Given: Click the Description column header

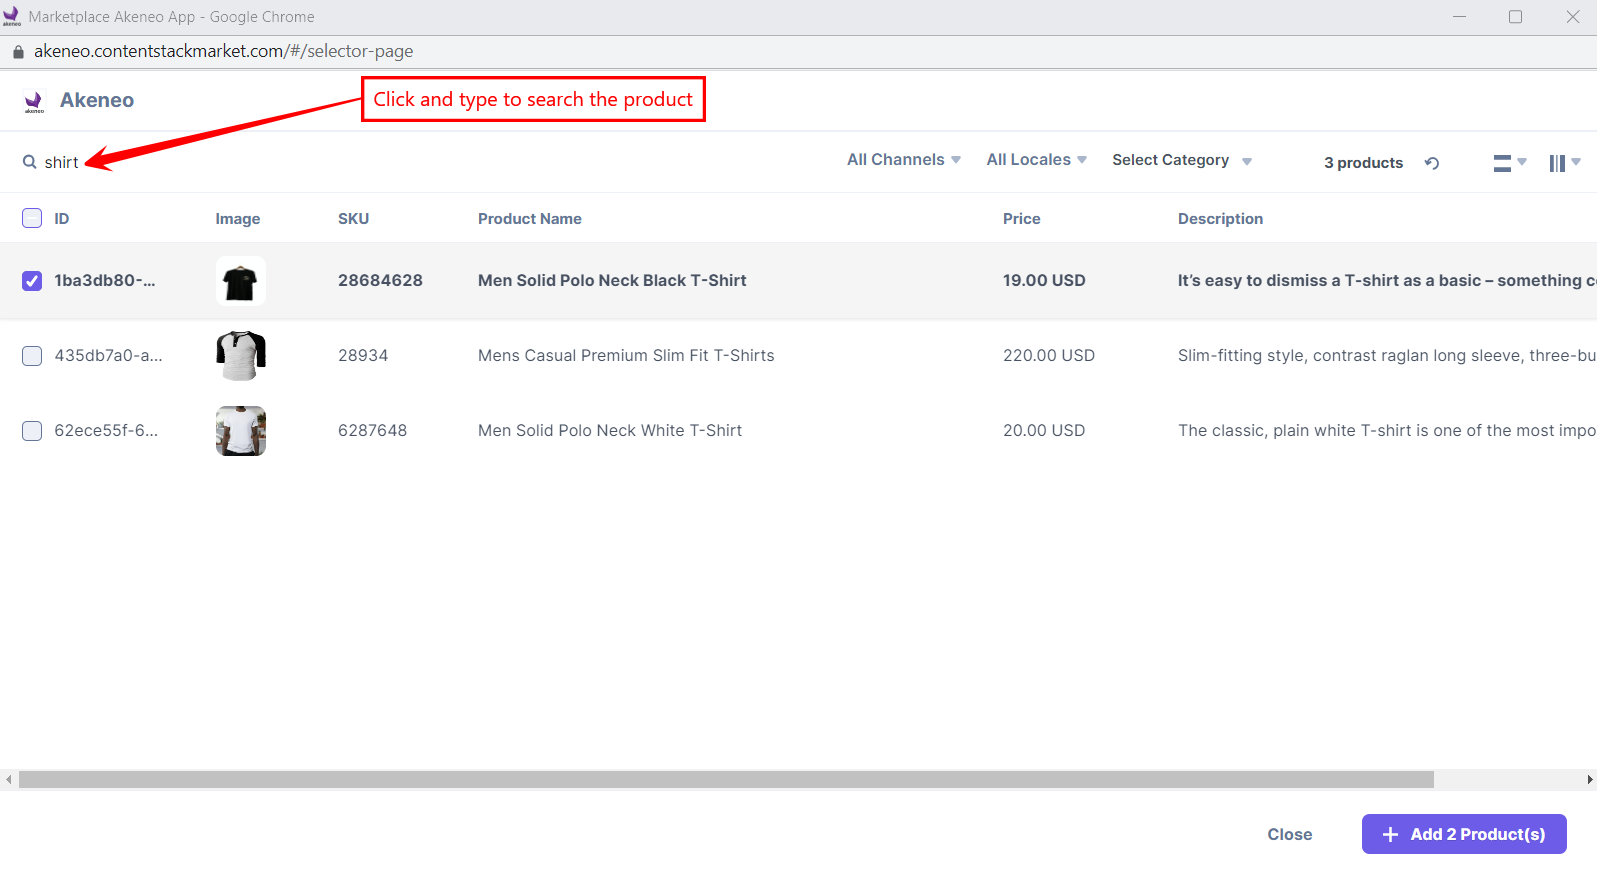Looking at the screenshot, I should (1220, 219).
